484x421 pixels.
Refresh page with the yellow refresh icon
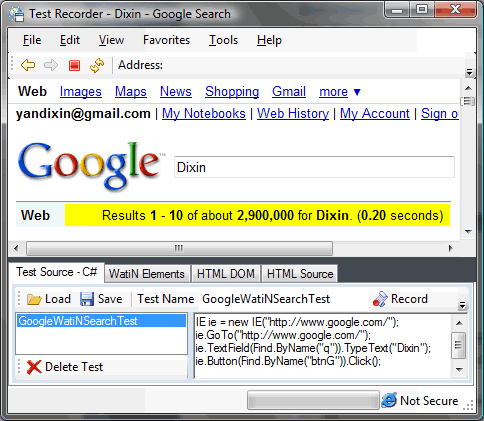click(97, 65)
